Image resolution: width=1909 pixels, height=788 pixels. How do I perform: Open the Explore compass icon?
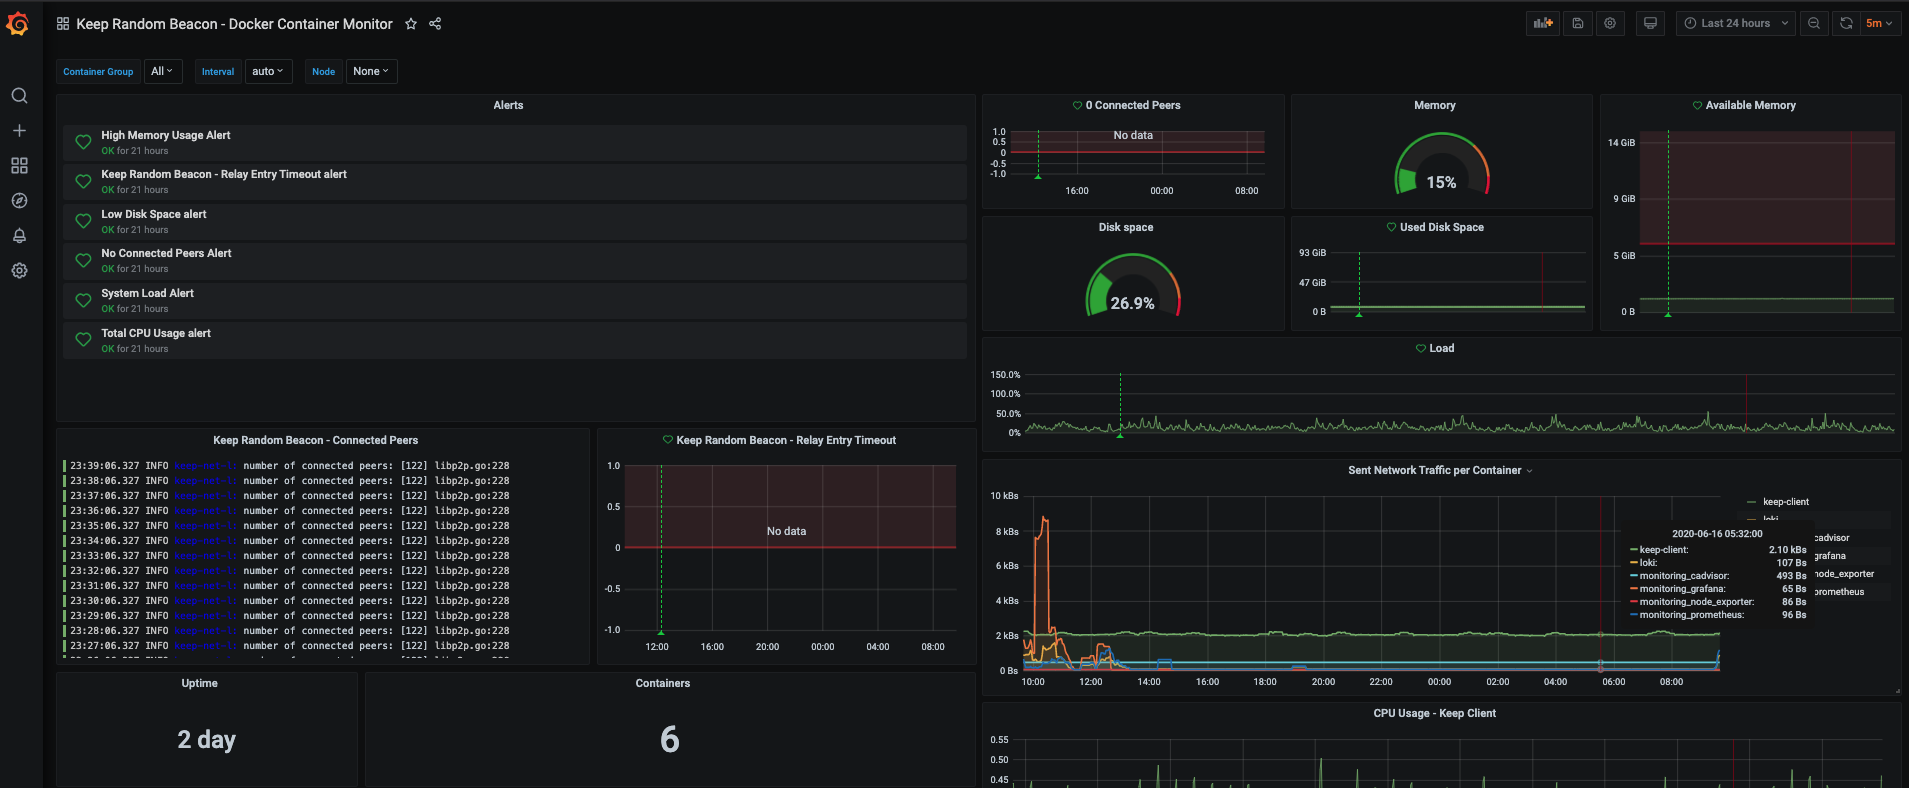19,201
